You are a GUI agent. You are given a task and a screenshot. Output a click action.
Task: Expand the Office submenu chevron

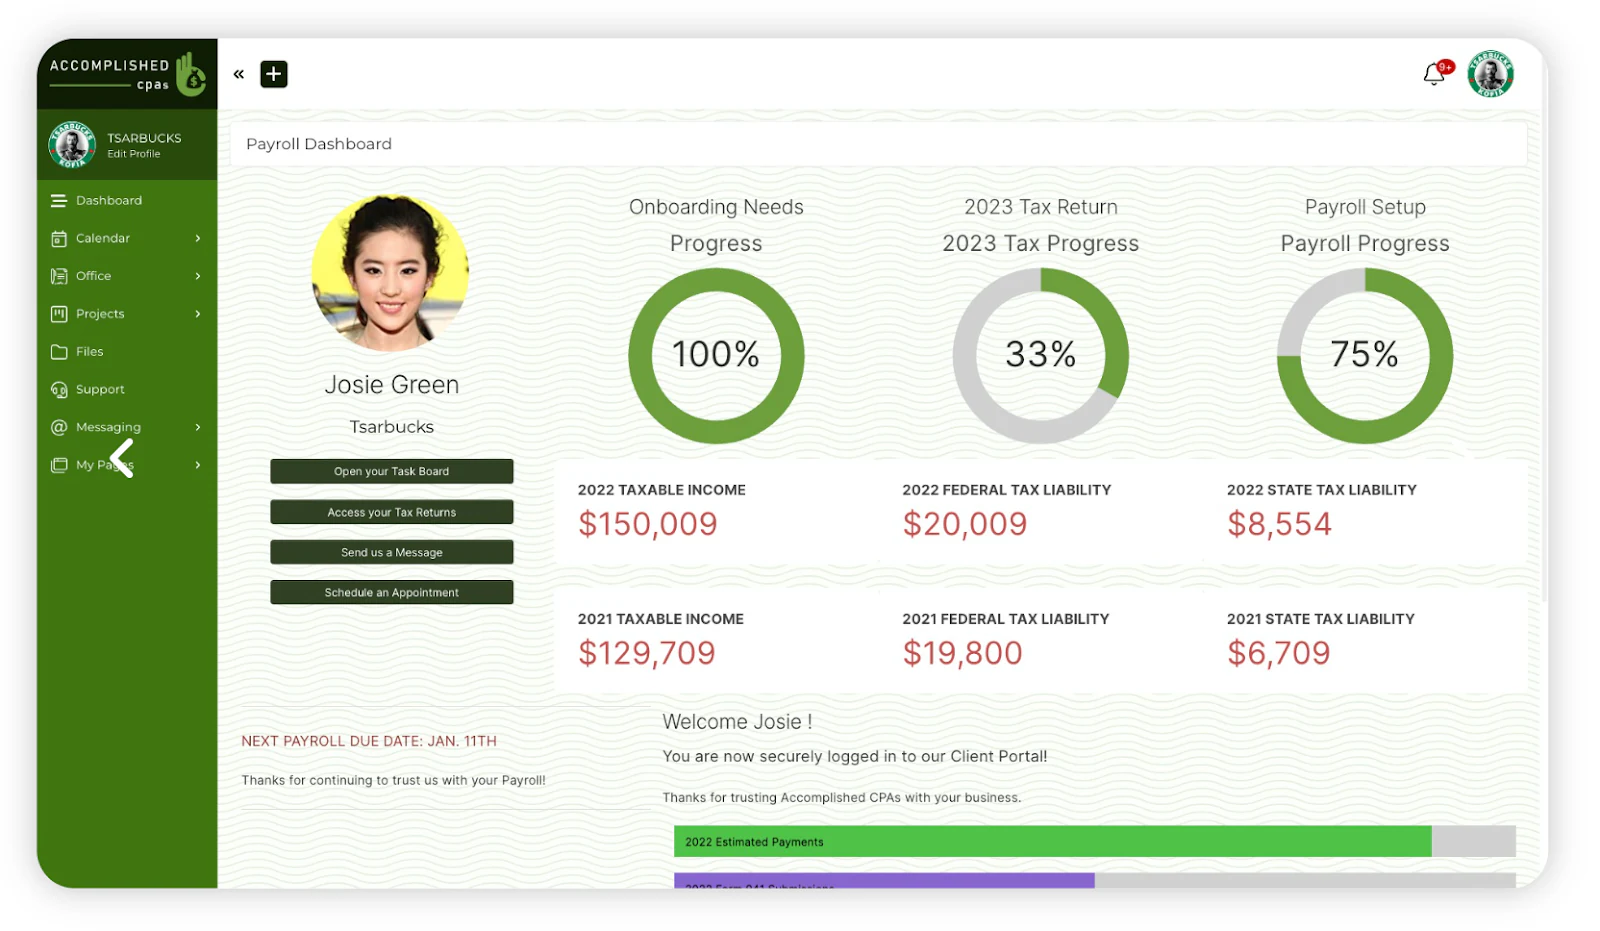point(198,276)
